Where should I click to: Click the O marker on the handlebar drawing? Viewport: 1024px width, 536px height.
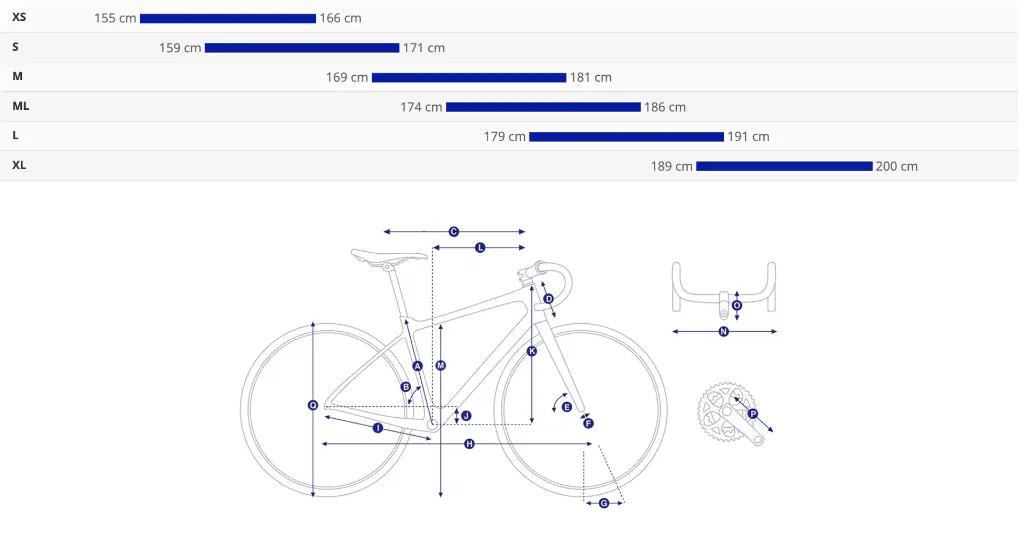tap(737, 305)
